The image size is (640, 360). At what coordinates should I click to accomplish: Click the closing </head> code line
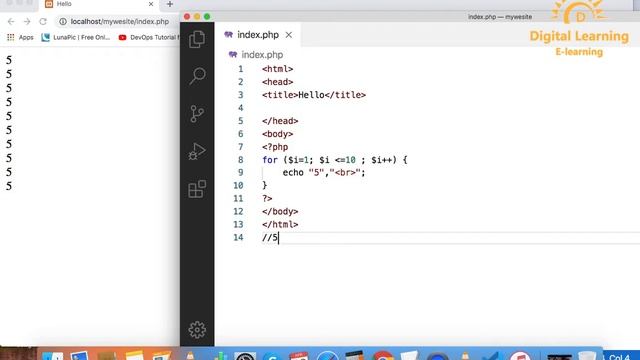pos(280,121)
